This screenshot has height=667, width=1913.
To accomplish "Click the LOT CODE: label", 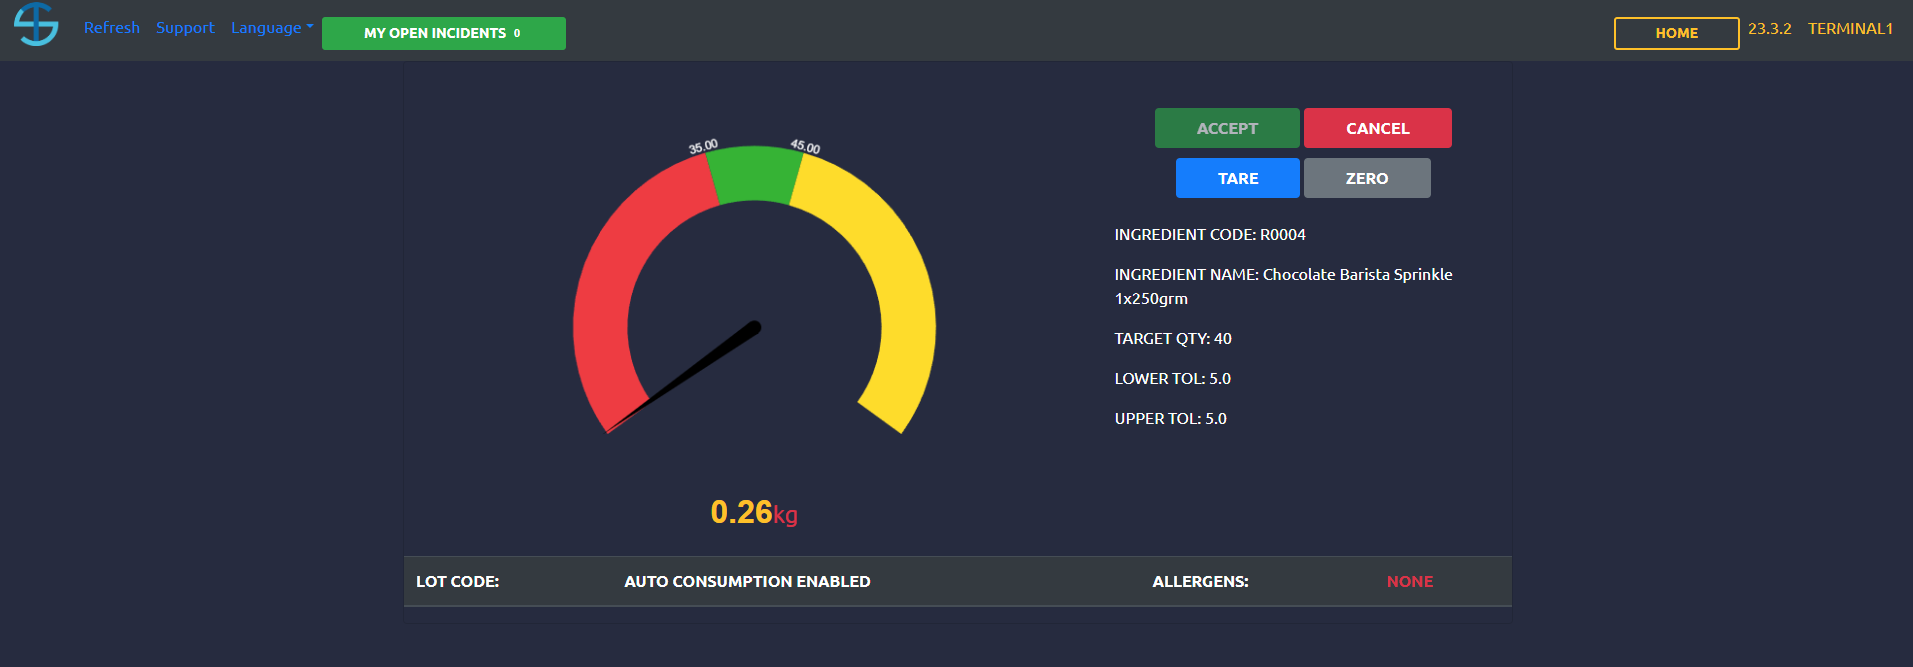I will 458,582.
